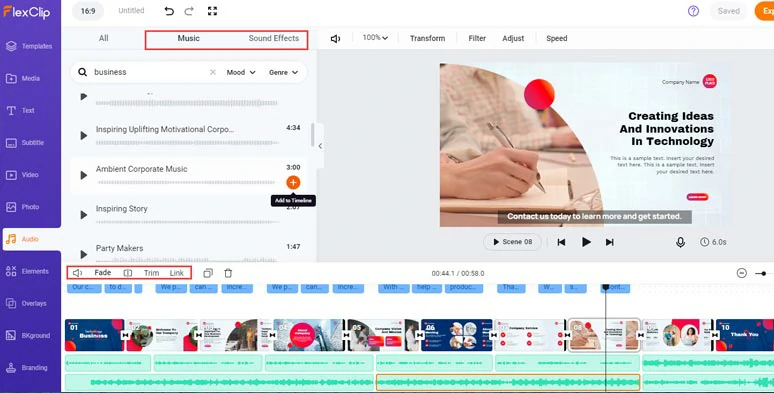Click the audio list scrollbar
Viewport: 774px width, 393px height.
(312, 135)
